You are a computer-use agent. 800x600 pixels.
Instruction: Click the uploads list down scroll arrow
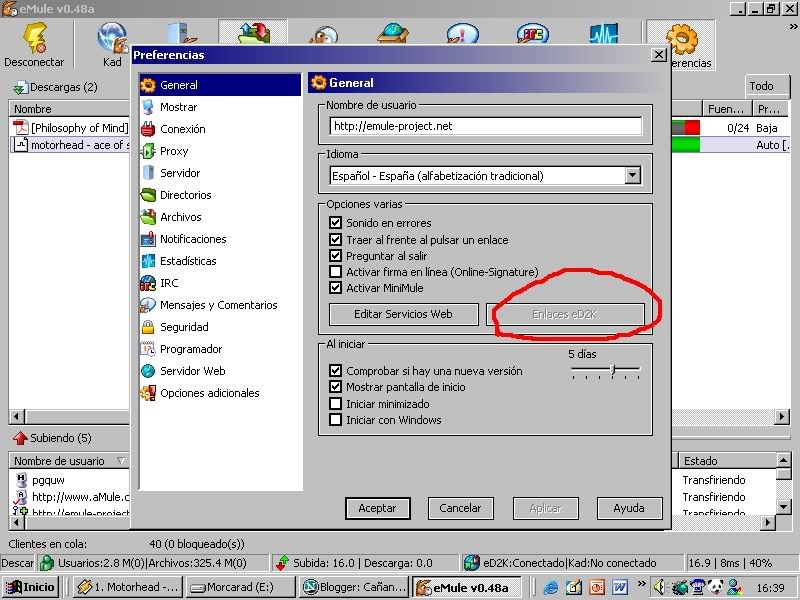click(x=784, y=506)
